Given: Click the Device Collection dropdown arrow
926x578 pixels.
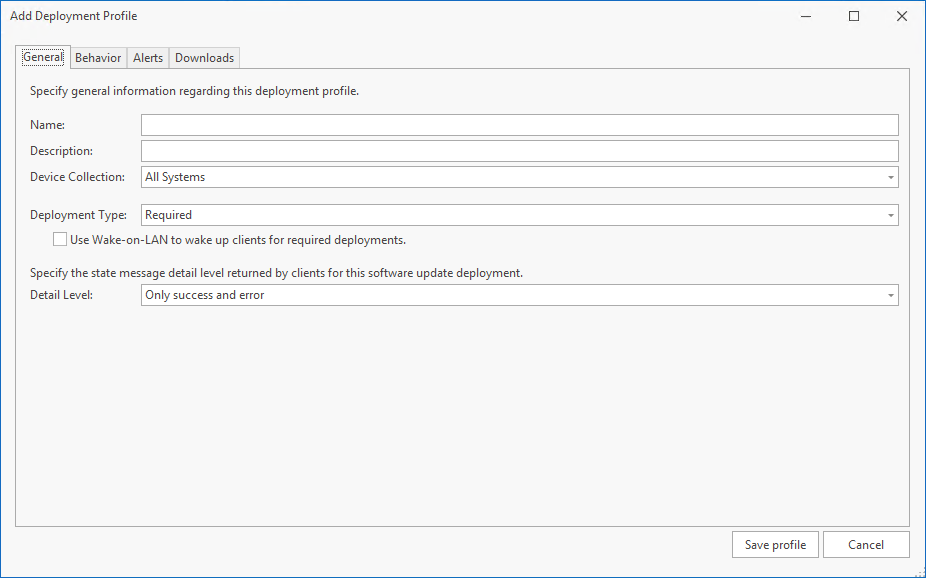Looking at the screenshot, I should pos(890,178).
